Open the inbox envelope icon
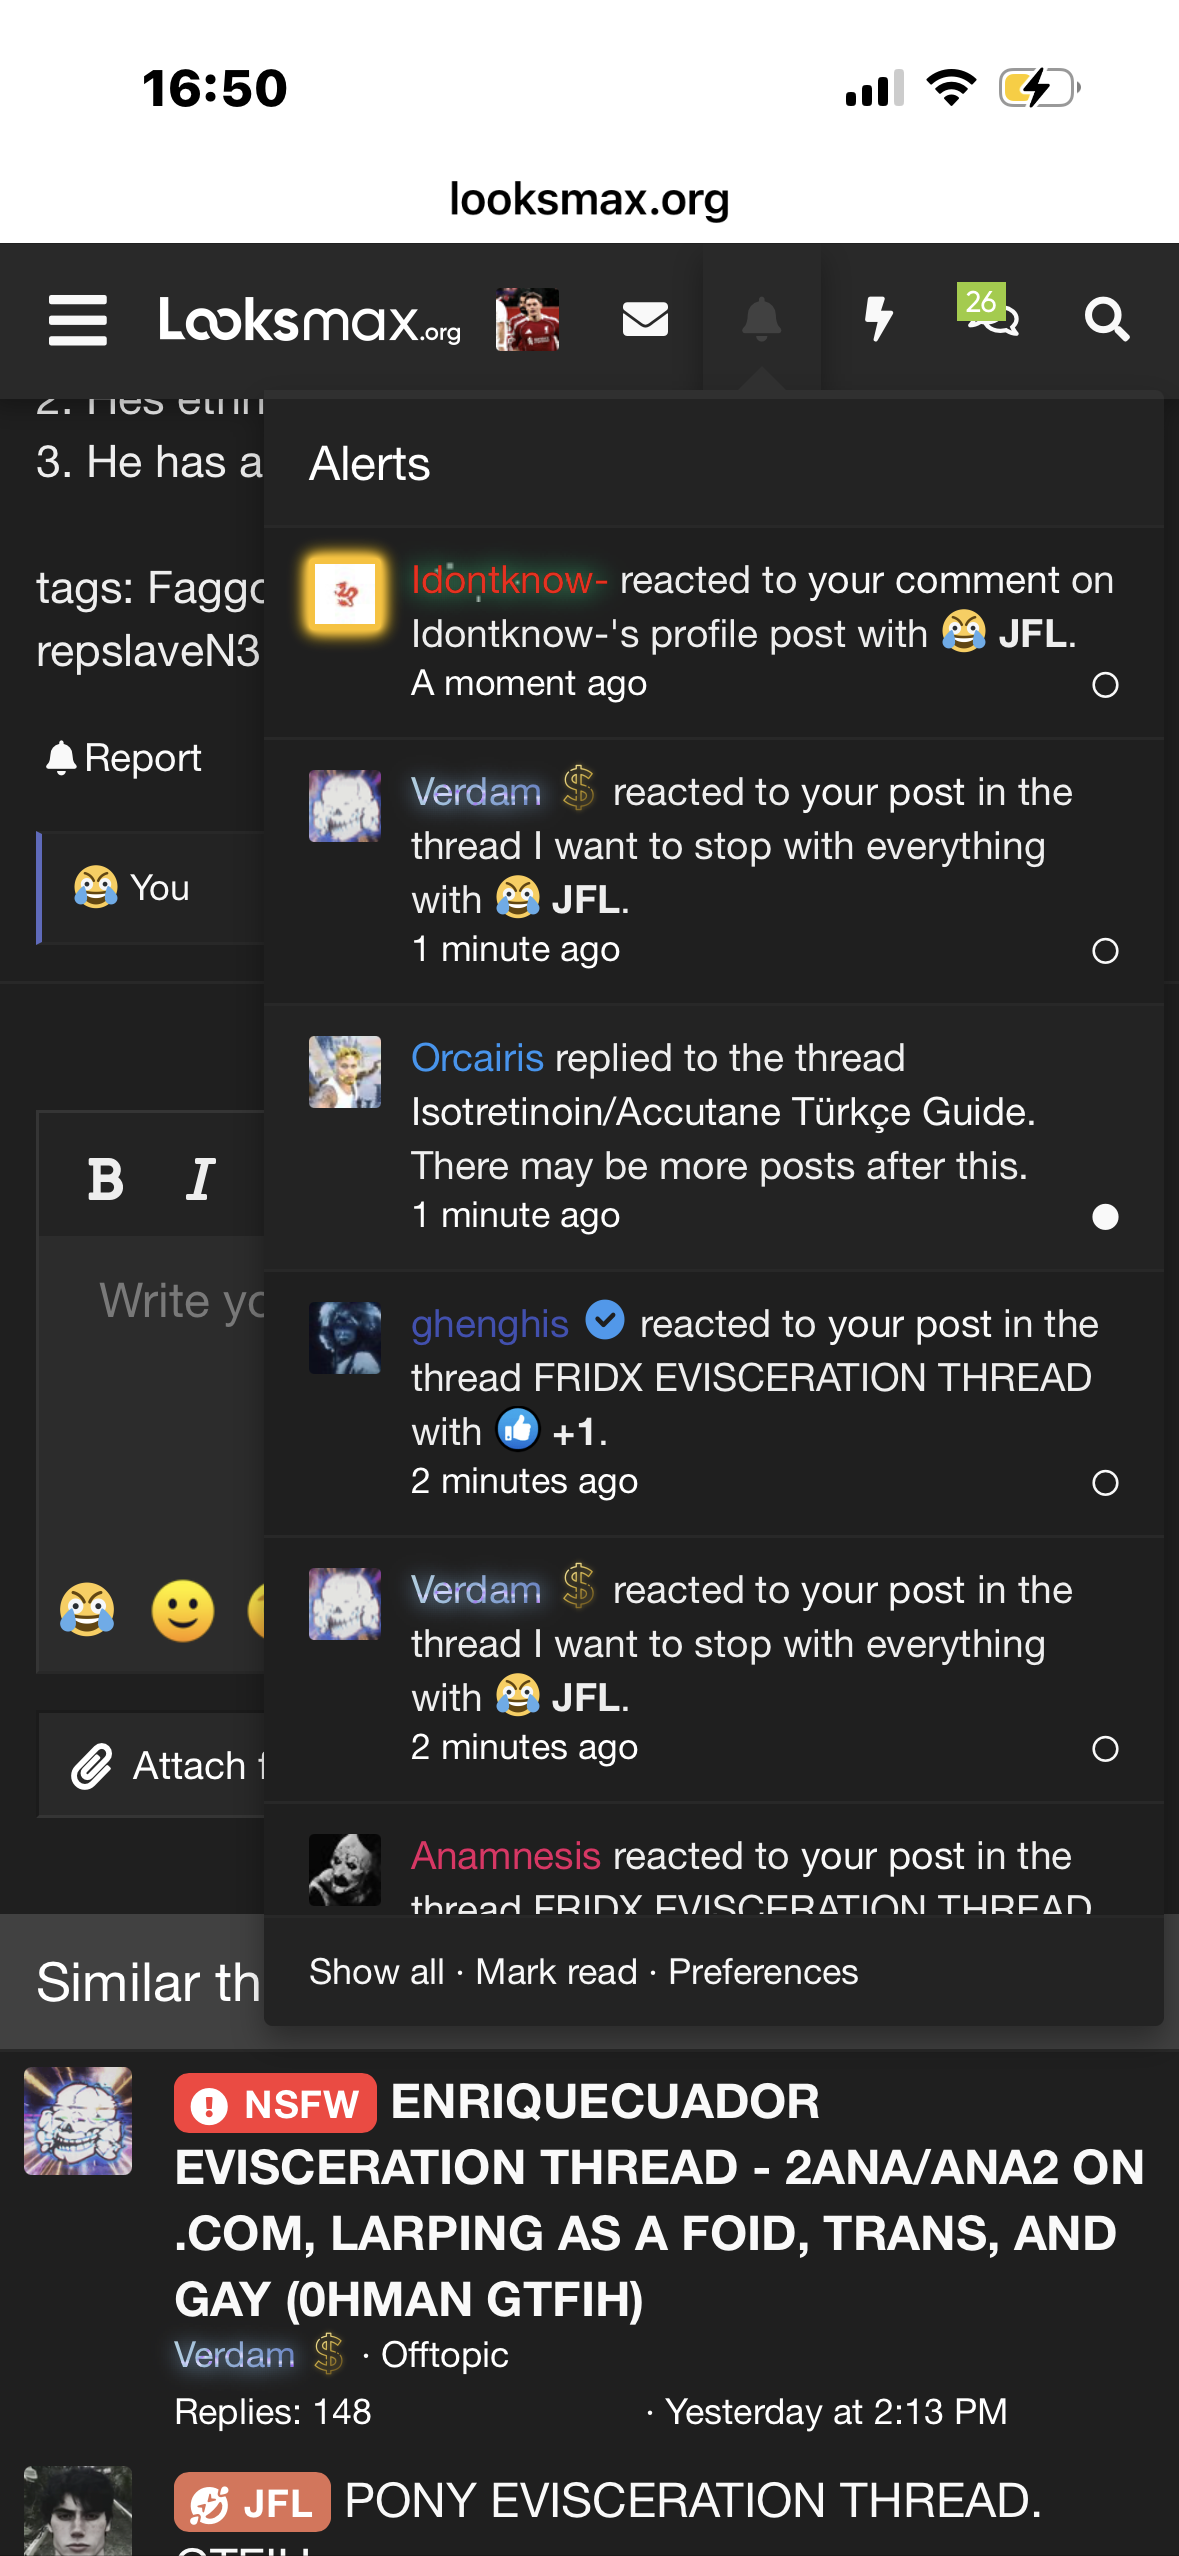 pyautogui.click(x=645, y=320)
